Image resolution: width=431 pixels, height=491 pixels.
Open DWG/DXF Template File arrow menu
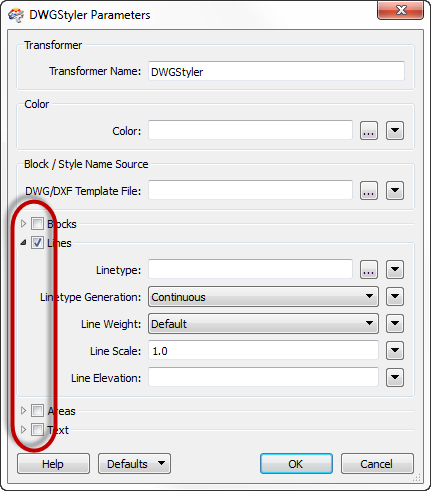click(395, 191)
